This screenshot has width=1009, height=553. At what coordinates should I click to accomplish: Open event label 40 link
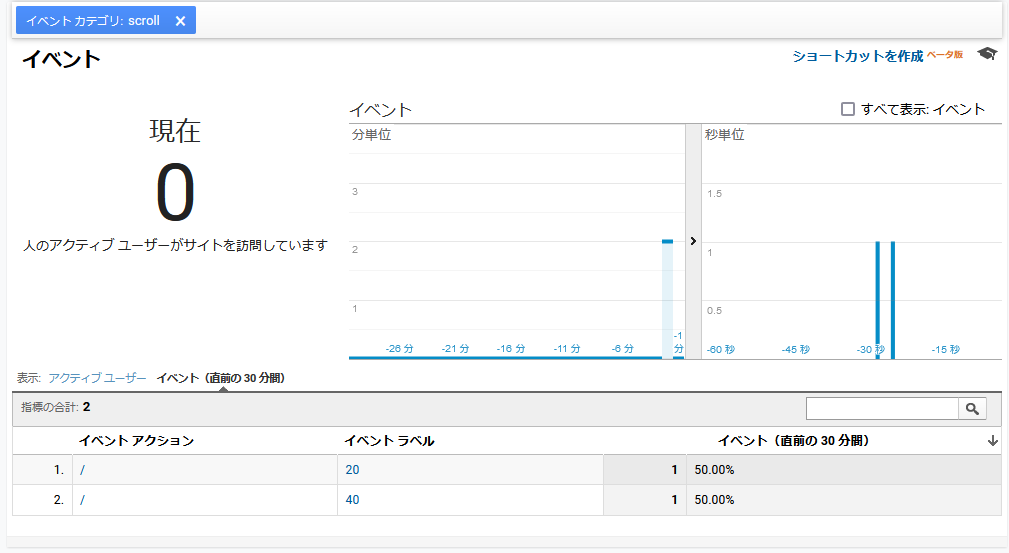tap(352, 500)
